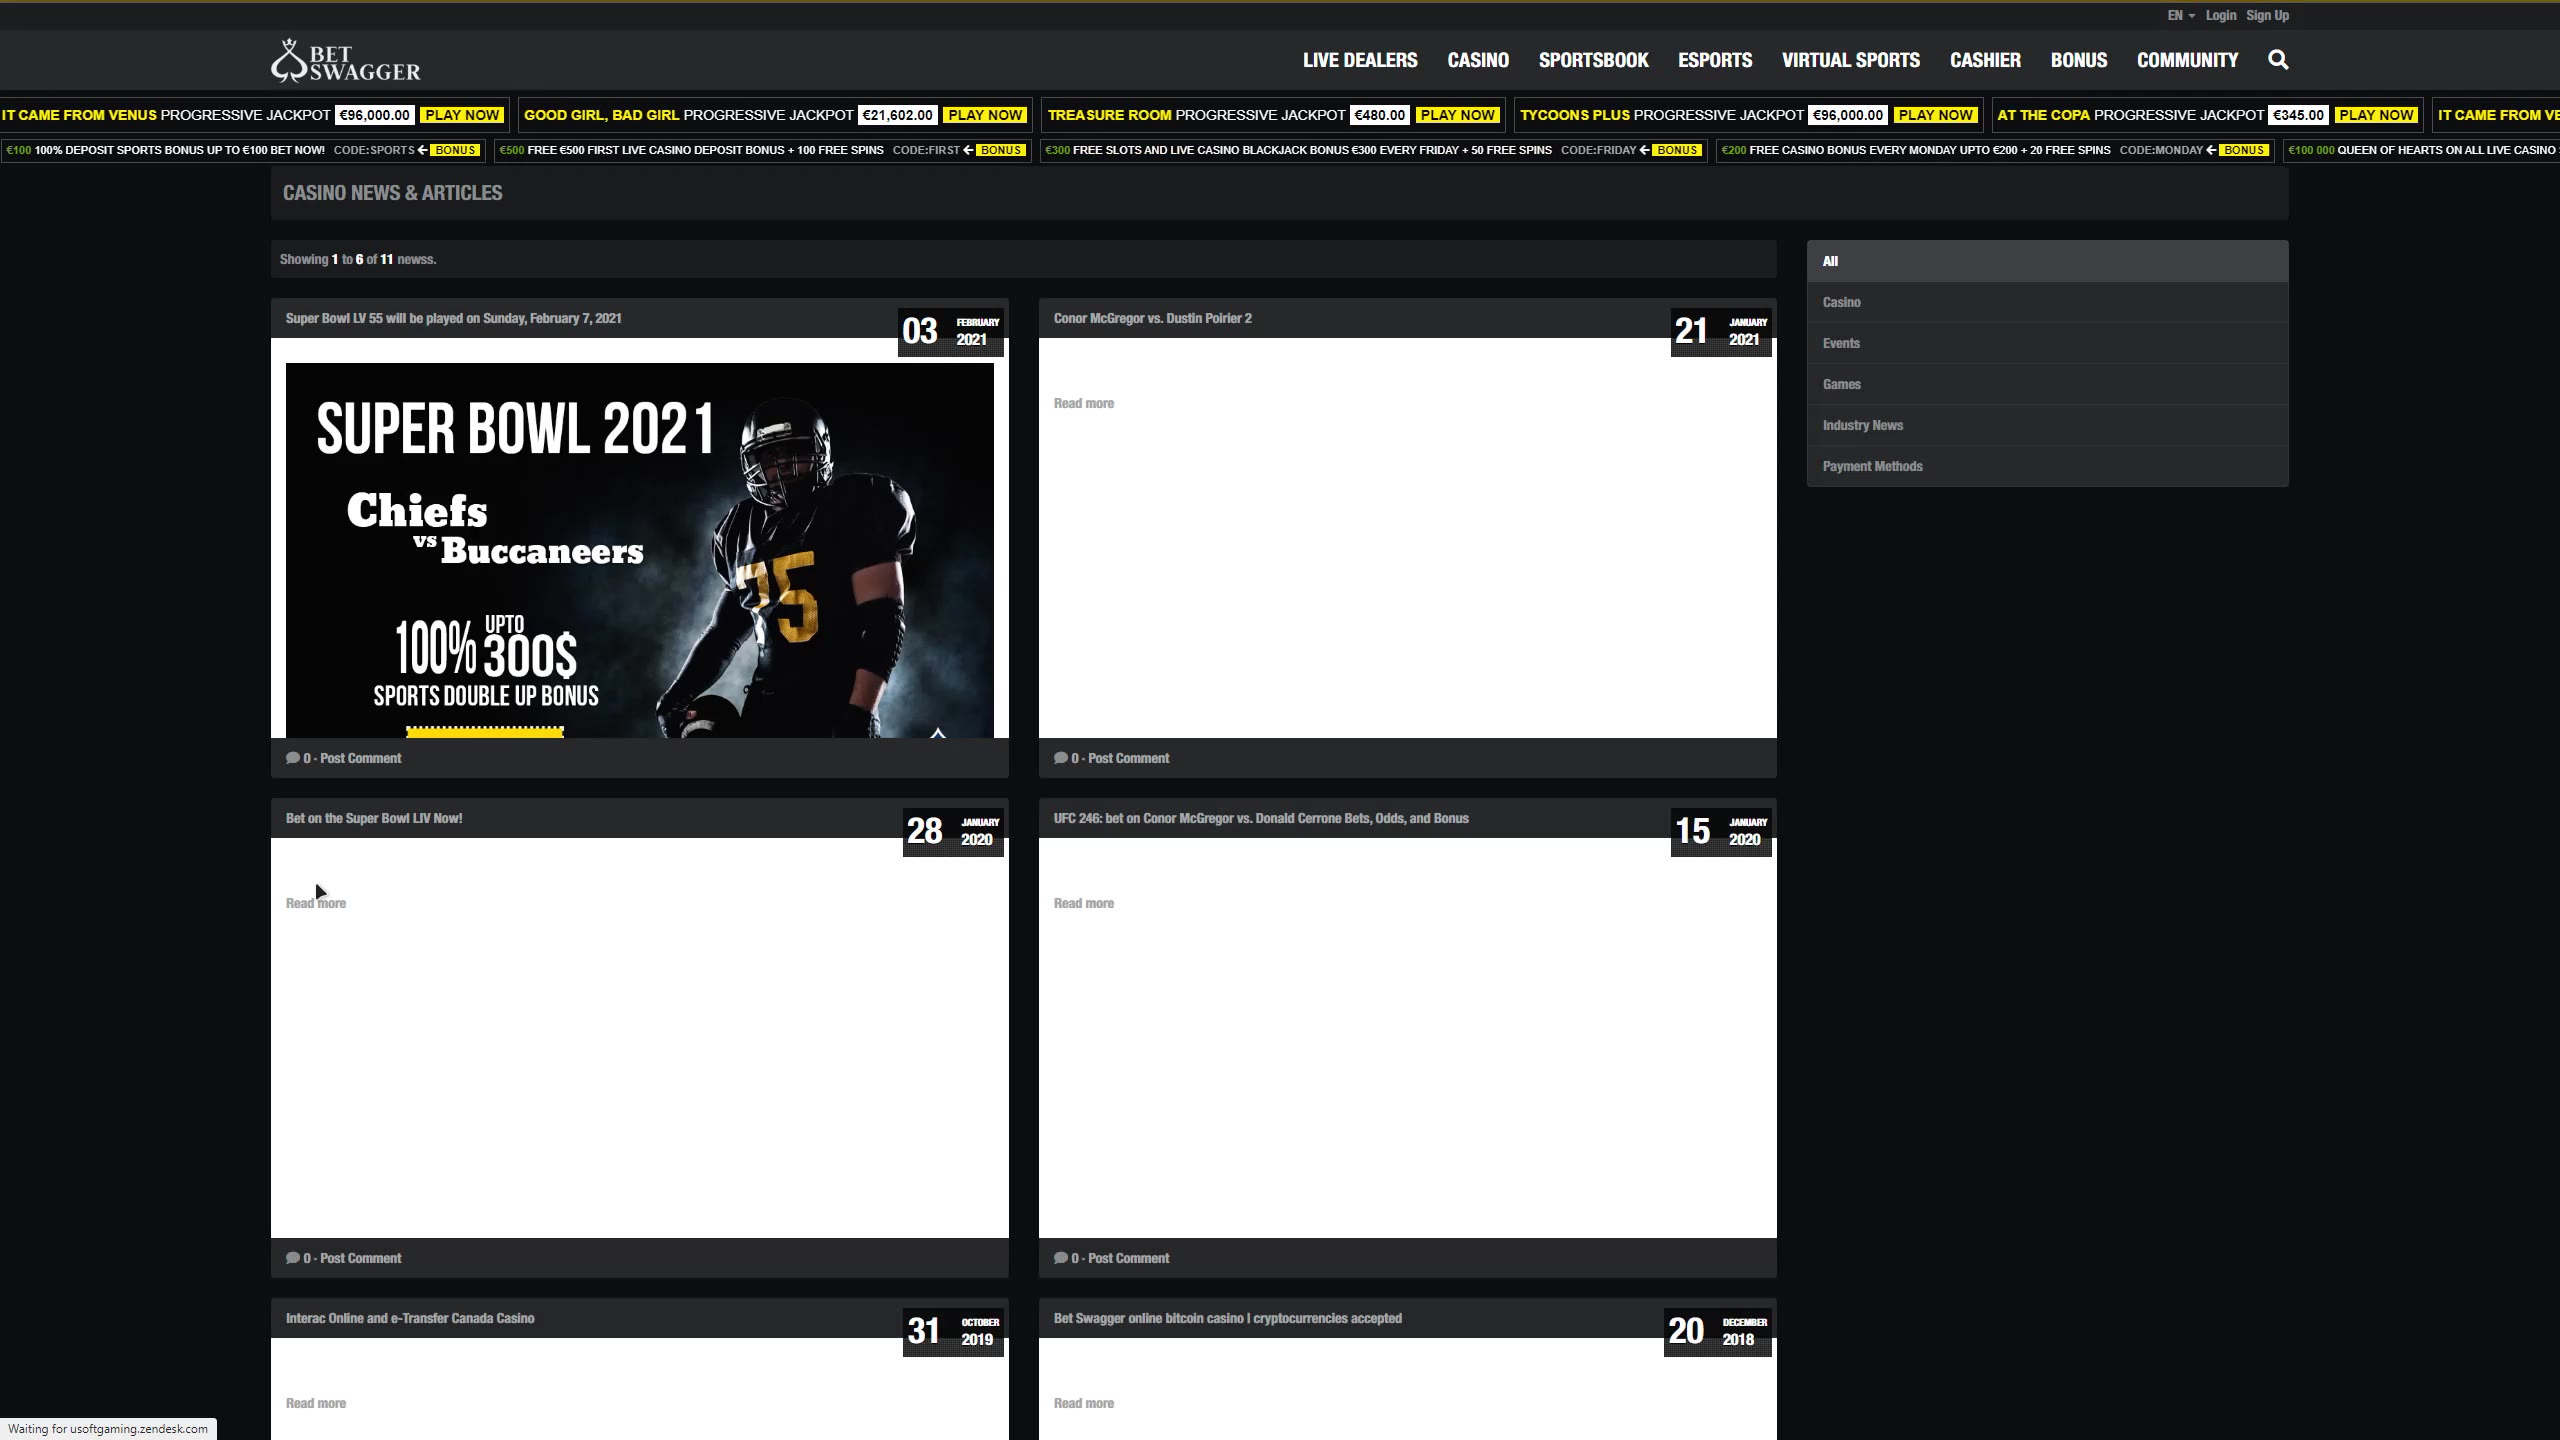Screen dimensions: 2560x1440
Task: Click the yellow BONUS tag for code FRIDAY
Action: click(x=1677, y=150)
